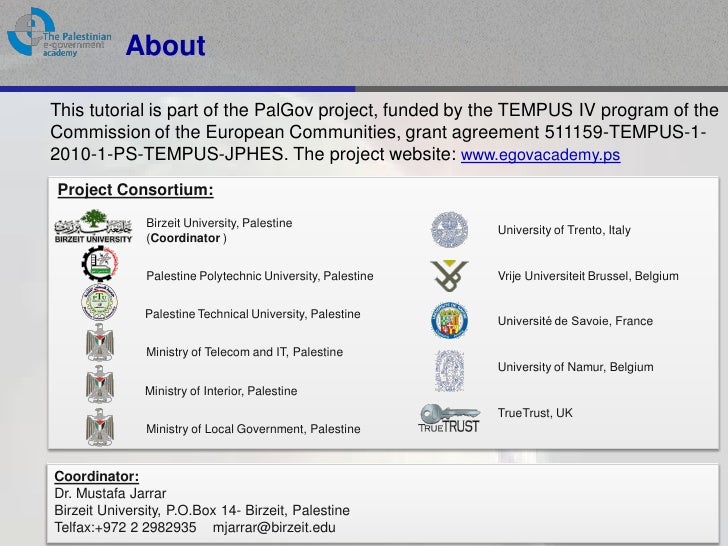The width and height of the screenshot is (728, 546).
Task: Click the Université de Savoie crest
Action: [449, 320]
